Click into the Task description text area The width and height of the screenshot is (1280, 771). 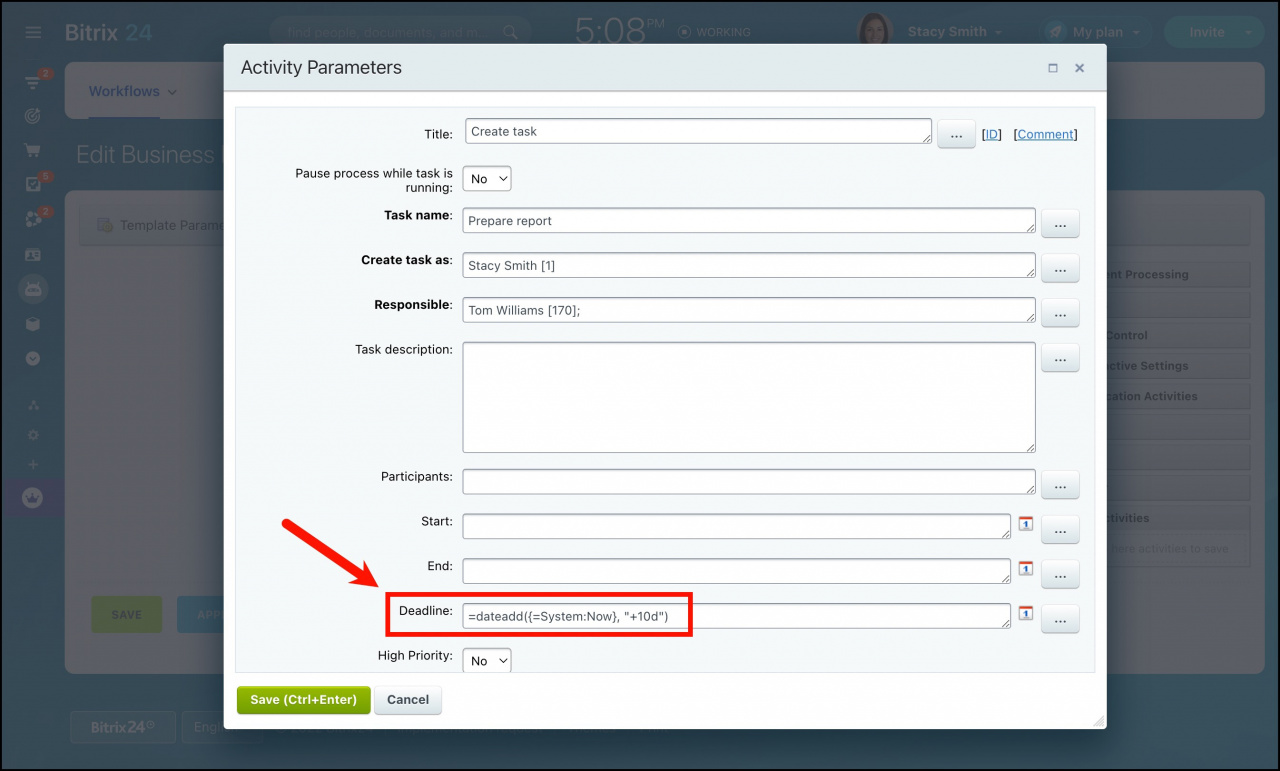[x=748, y=397]
